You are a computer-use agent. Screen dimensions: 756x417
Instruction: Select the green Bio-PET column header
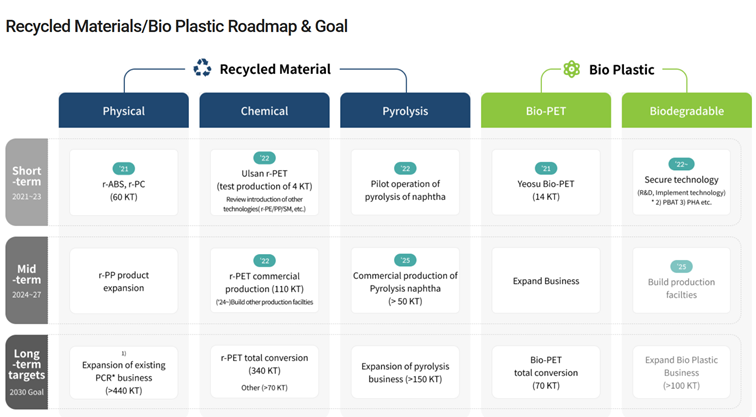[x=546, y=110]
